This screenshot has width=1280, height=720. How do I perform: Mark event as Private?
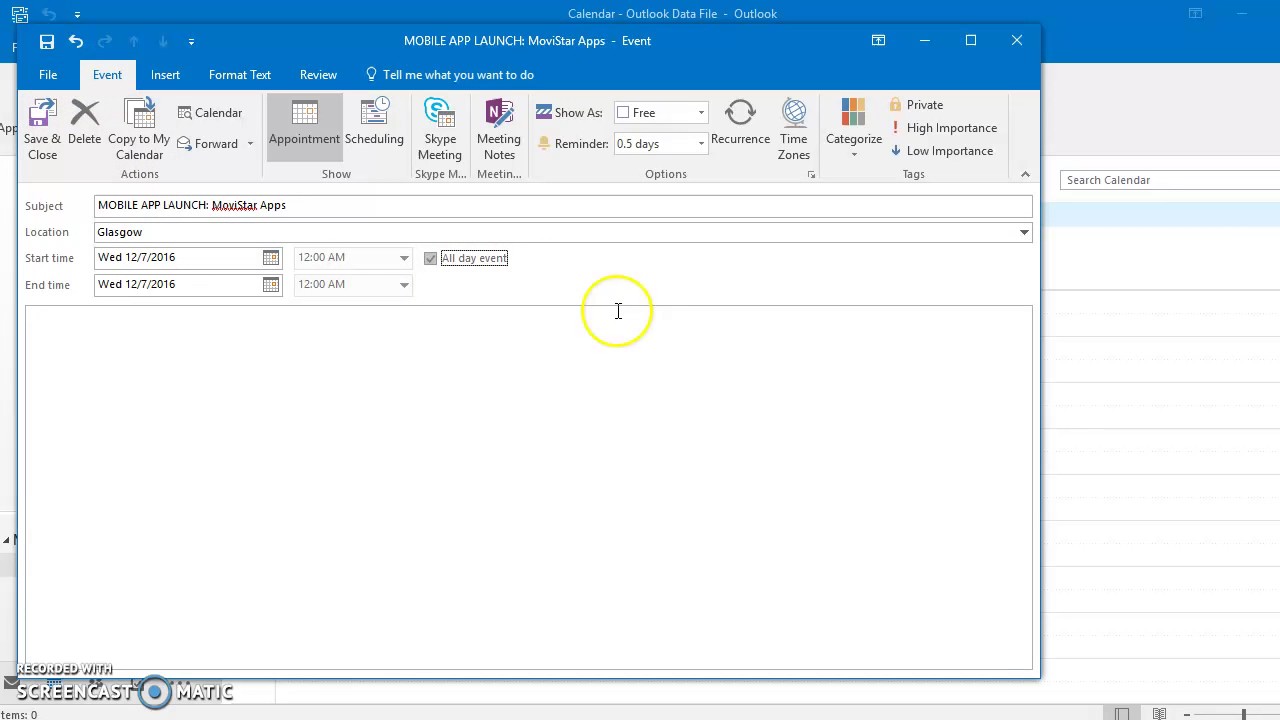(x=916, y=105)
